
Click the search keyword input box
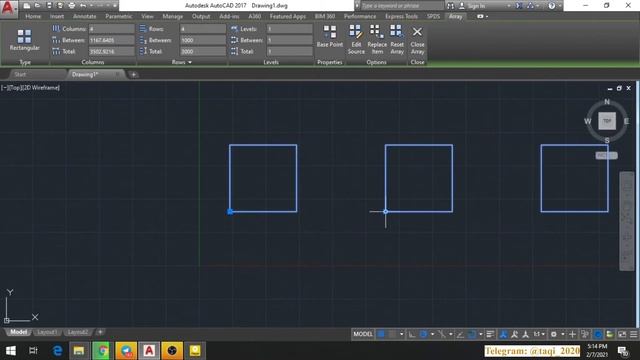(402, 6)
